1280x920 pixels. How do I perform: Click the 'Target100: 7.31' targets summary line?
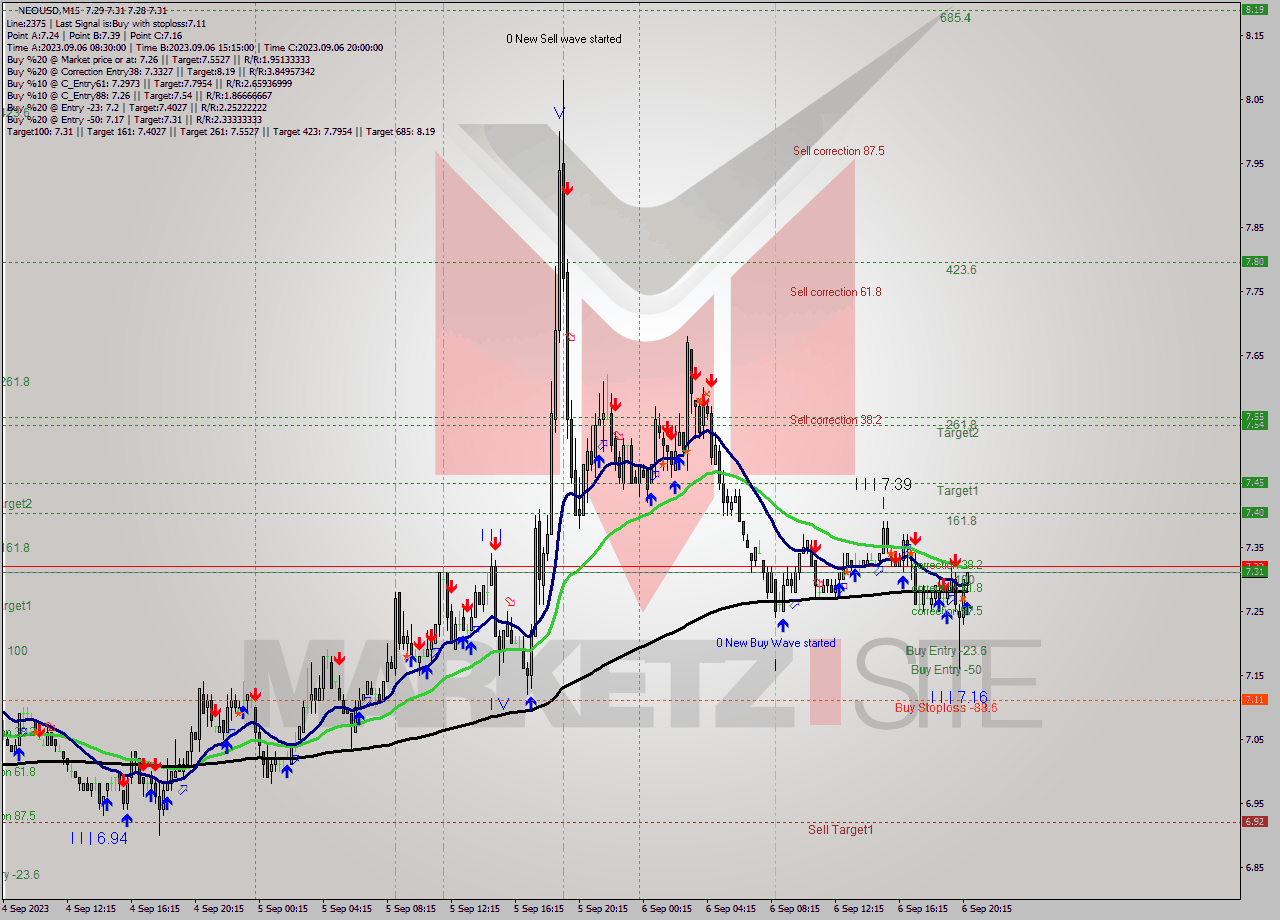[220, 132]
